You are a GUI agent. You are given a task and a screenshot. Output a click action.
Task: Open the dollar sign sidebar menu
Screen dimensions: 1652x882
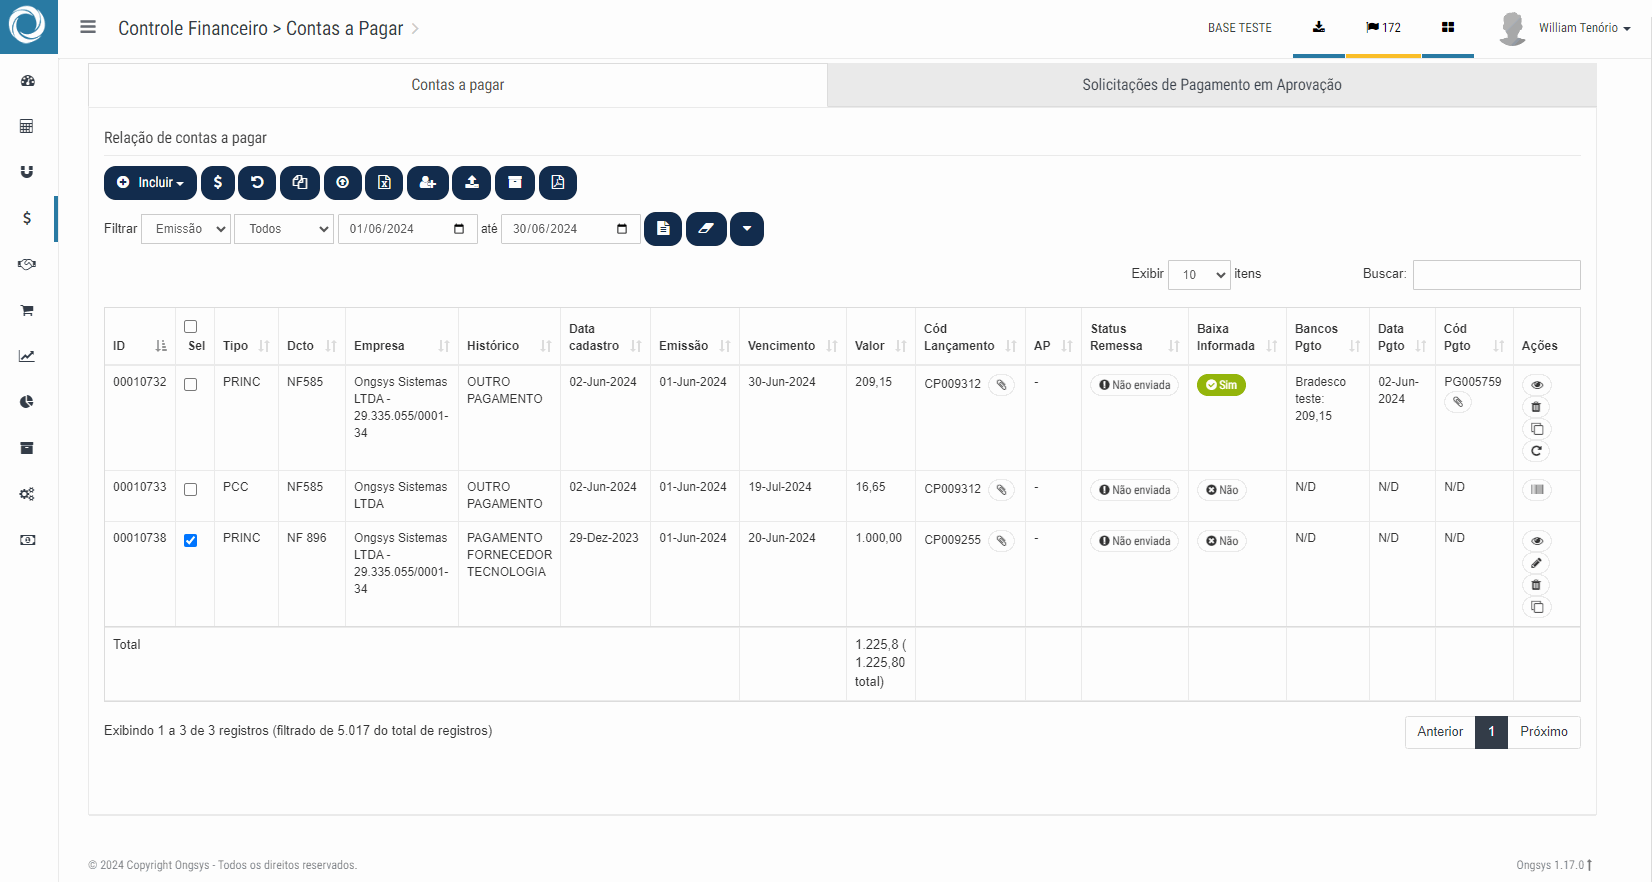tap(27, 218)
